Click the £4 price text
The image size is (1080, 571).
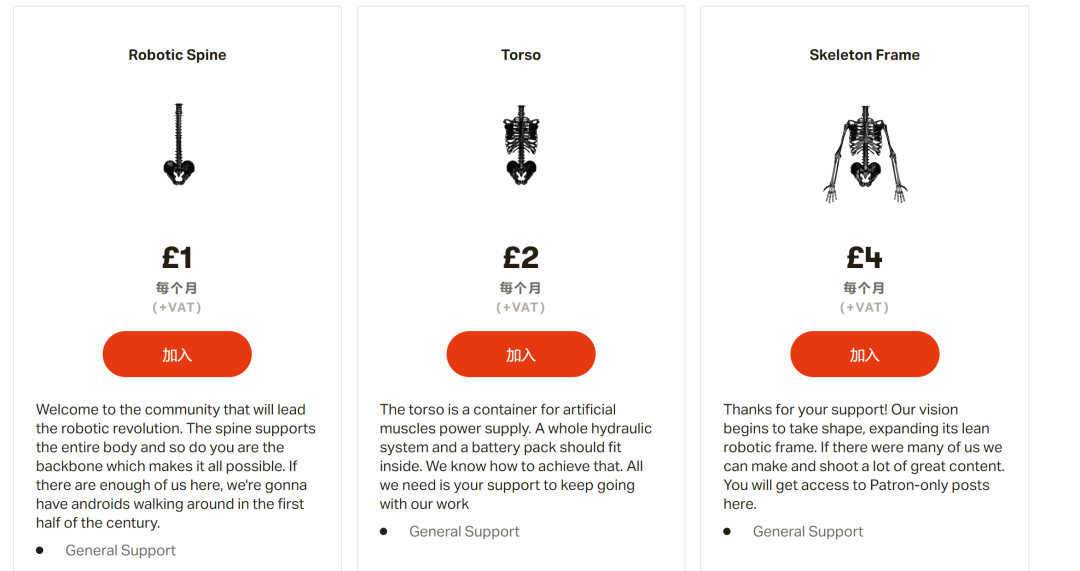[x=864, y=258]
